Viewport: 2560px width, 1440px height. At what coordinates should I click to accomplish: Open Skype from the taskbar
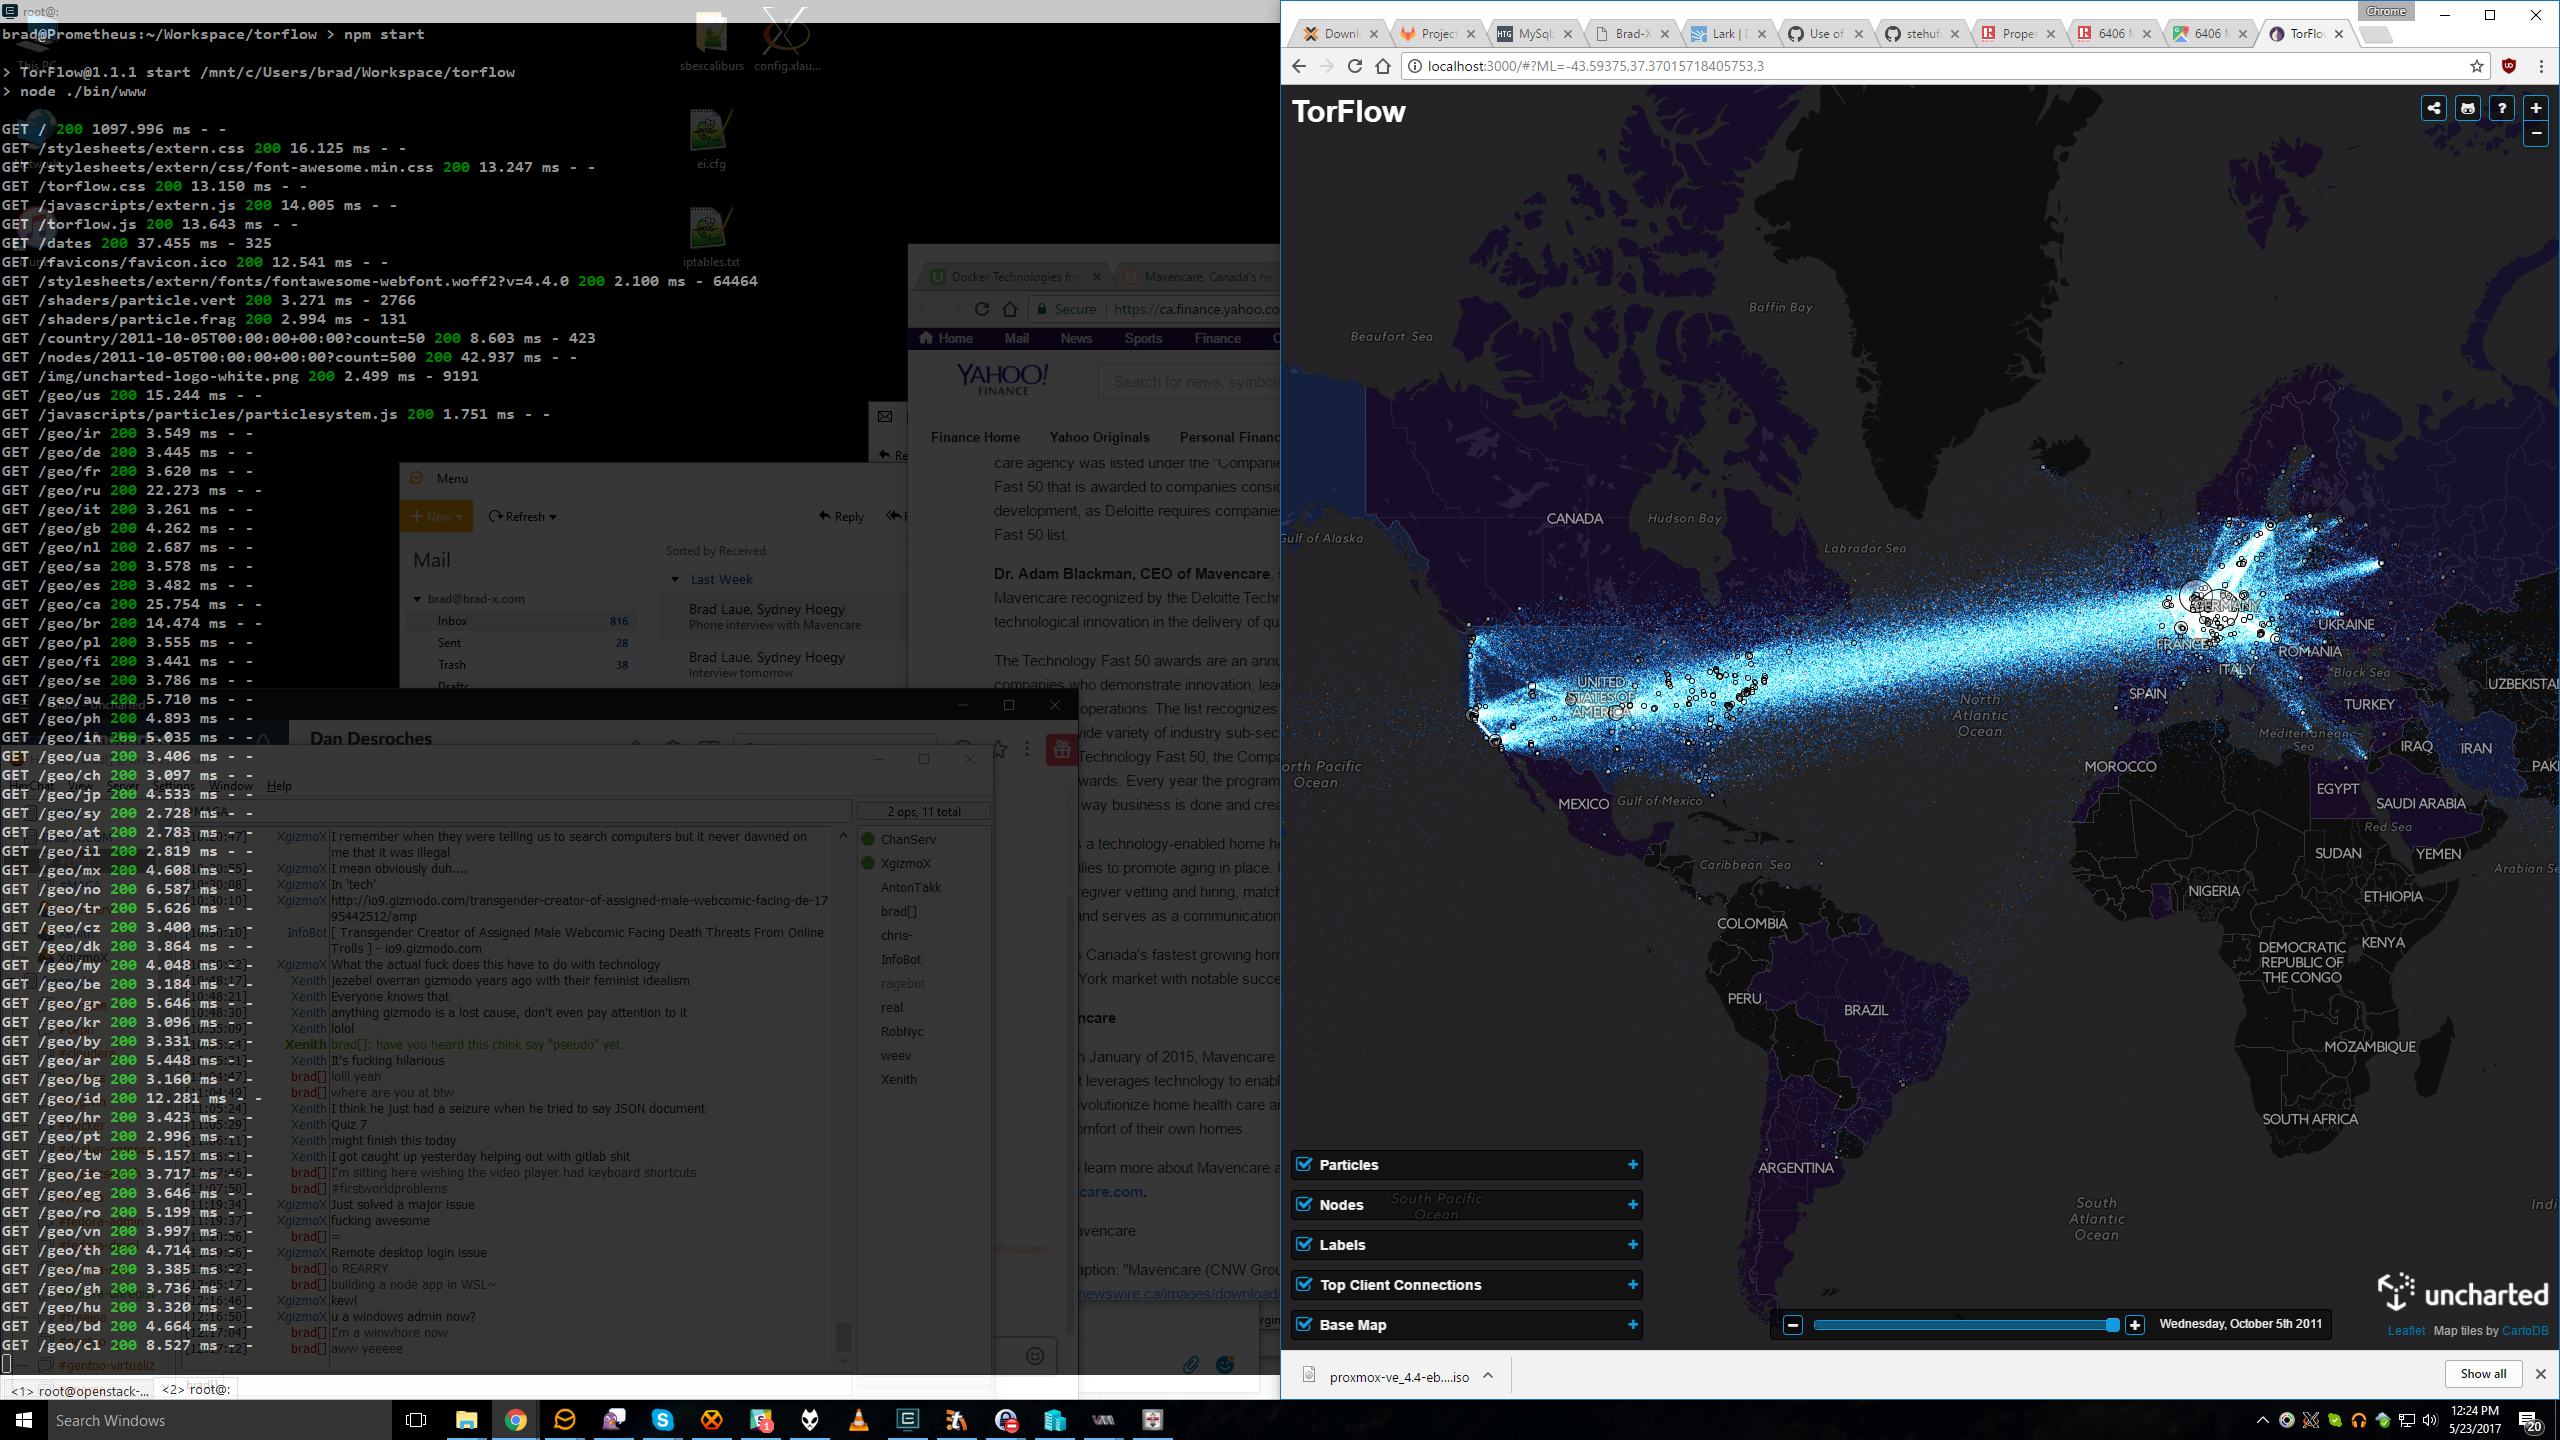662,1420
